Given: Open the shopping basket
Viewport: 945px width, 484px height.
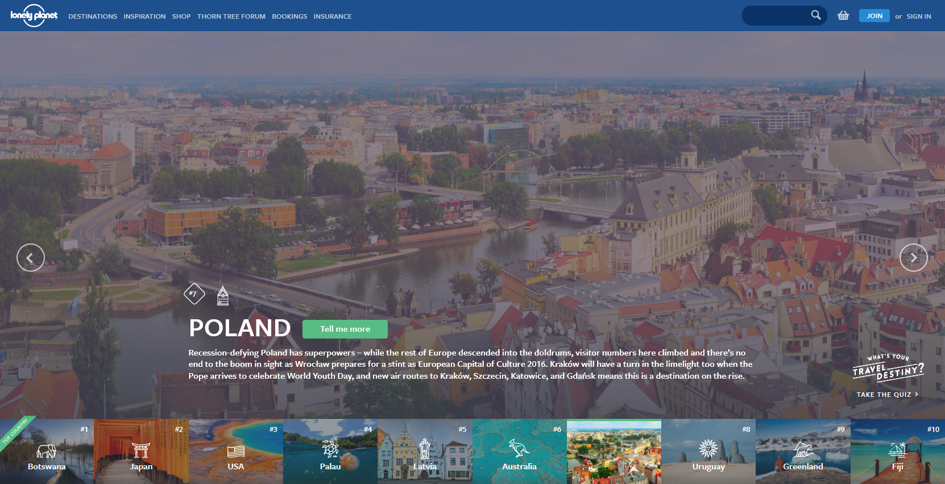Looking at the screenshot, I should pos(843,16).
